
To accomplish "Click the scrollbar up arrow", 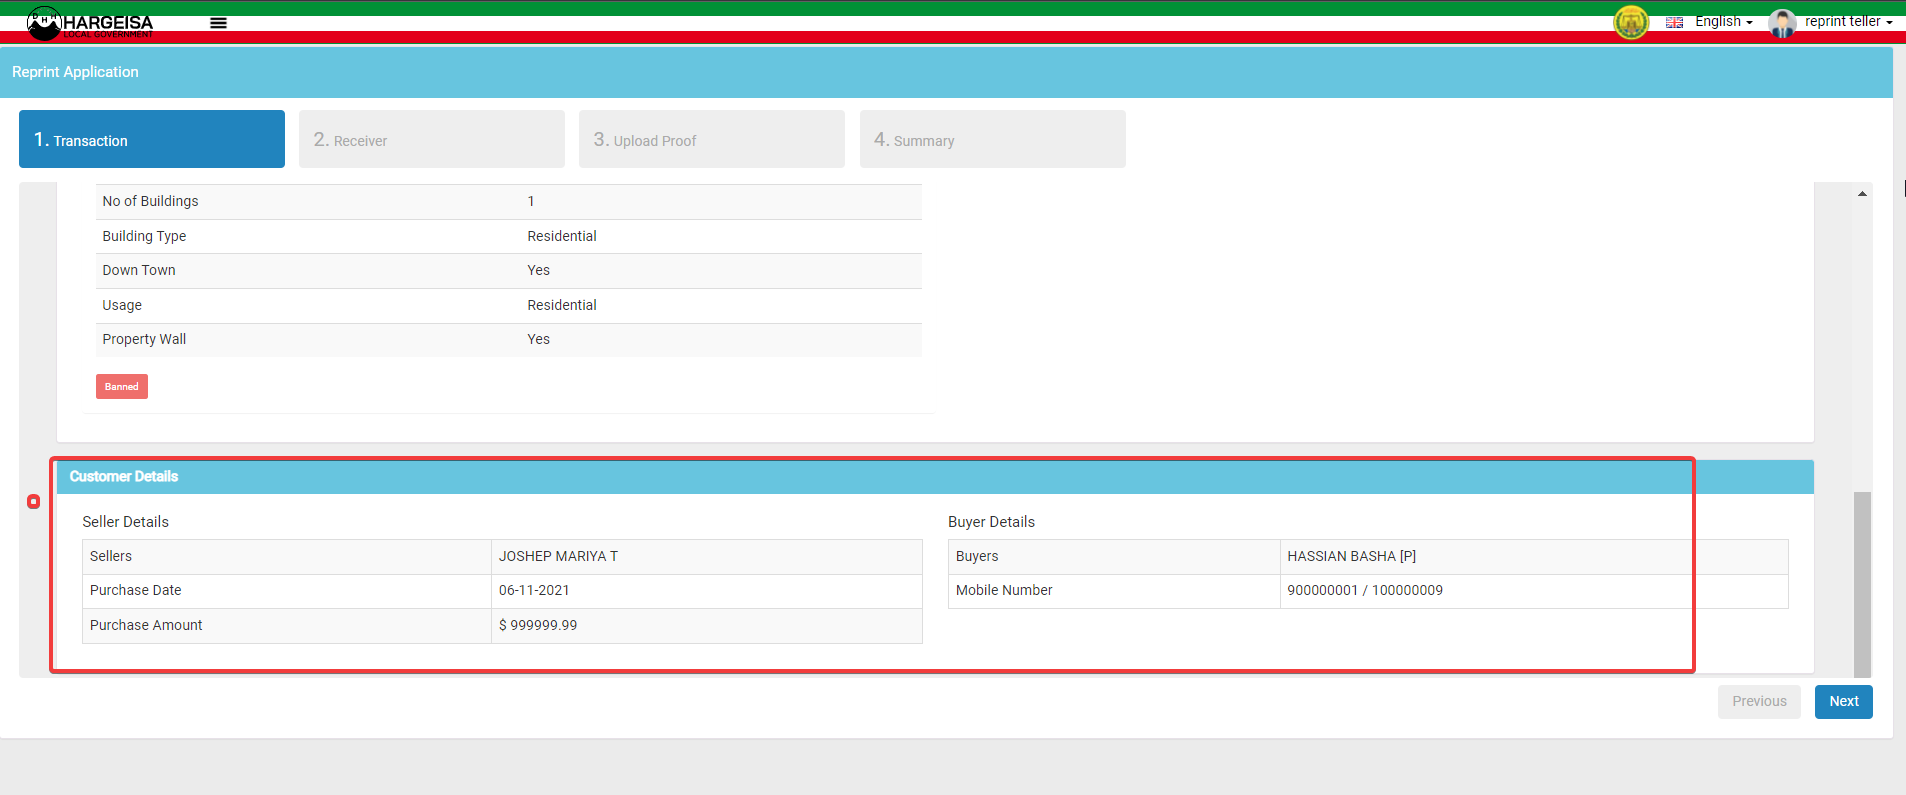I will [x=1862, y=194].
